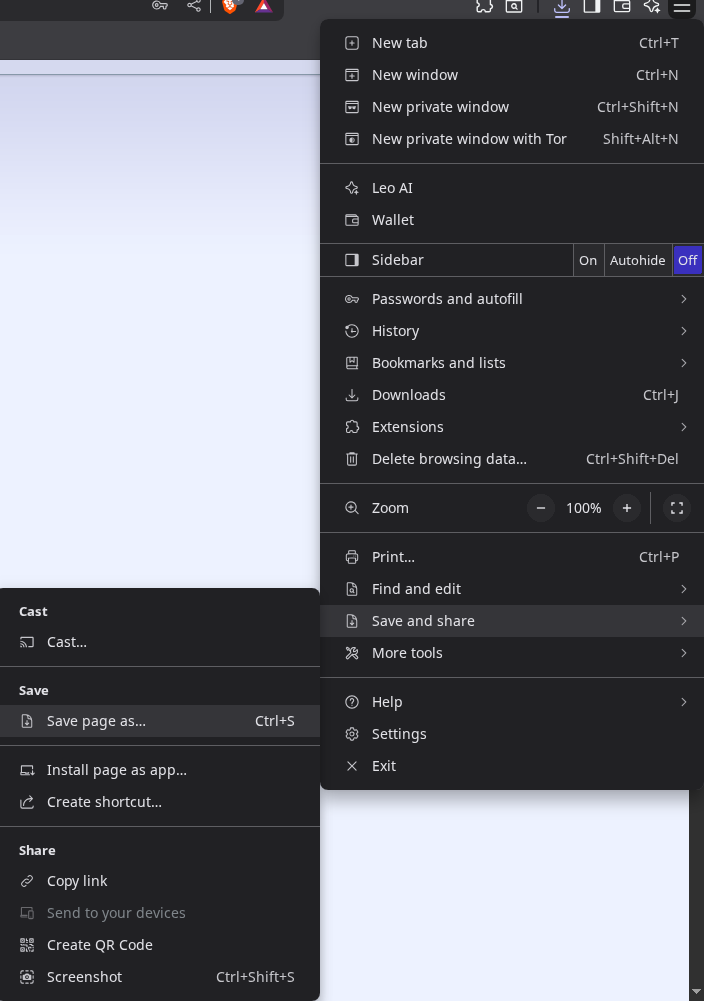Click the Brave Shields lion icon
Screen dimensions: 704x1001
[230, 6]
